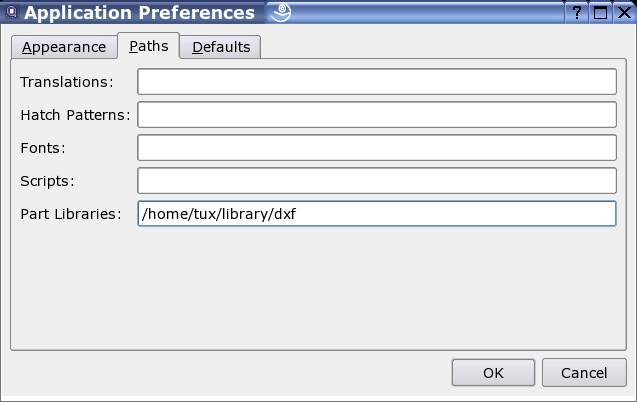Click the window menu icon in title bar
Screen dimensions: 637x402
click(x=11, y=13)
